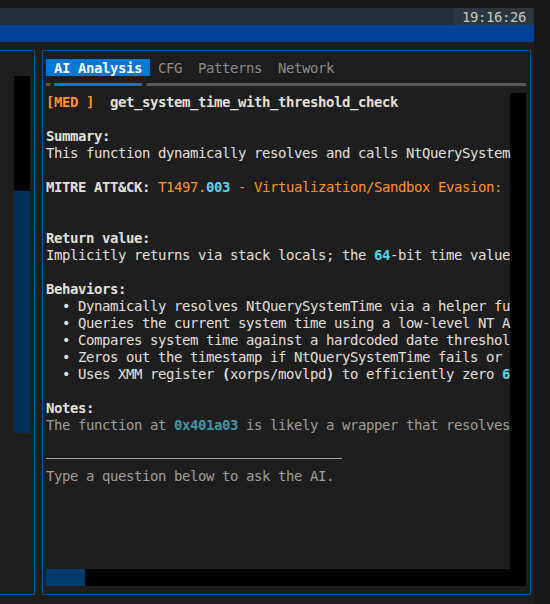Click bullet 'Uses XMM register (xorps/movlpd)'
This screenshot has width=550, height=604.
point(286,374)
